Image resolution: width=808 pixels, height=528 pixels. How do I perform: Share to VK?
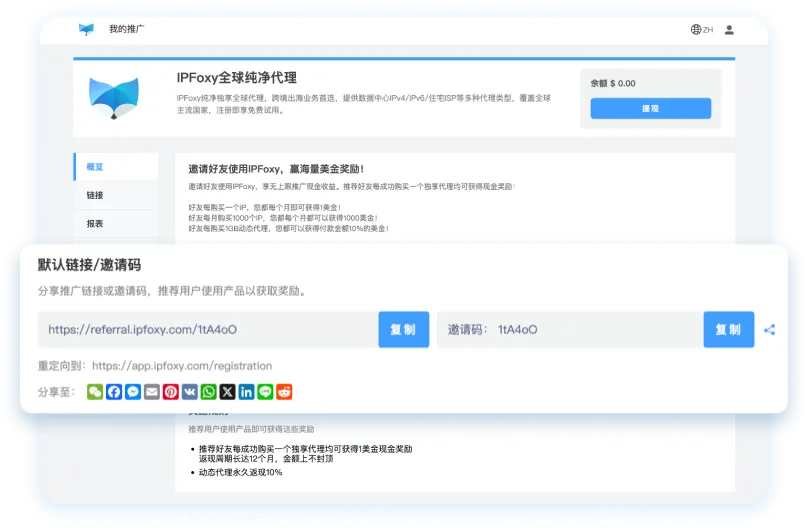point(190,392)
